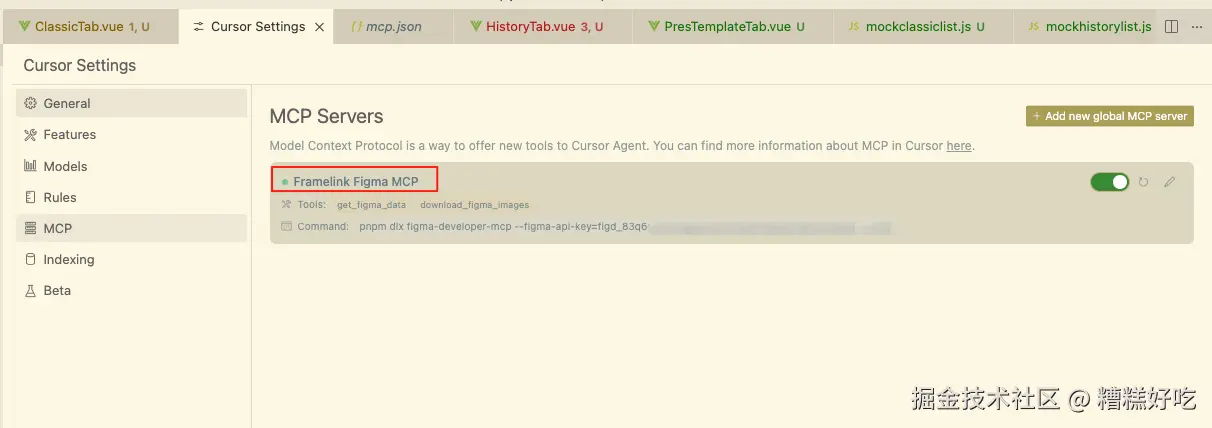This screenshot has height=428, width=1212.
Task: Open the ClassicTab.vue editor tab
Action: pos(90,27)
